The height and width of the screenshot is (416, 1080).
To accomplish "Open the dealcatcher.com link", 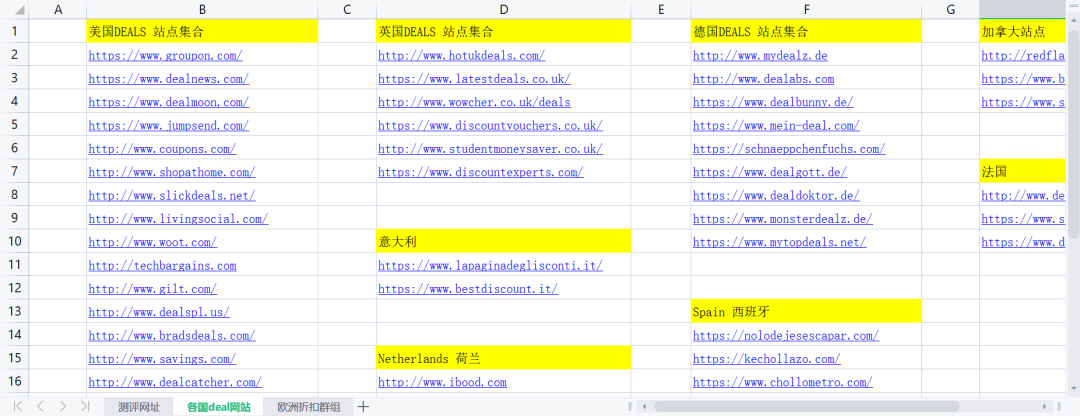I will pyautogui.click(x=175, y=382).
